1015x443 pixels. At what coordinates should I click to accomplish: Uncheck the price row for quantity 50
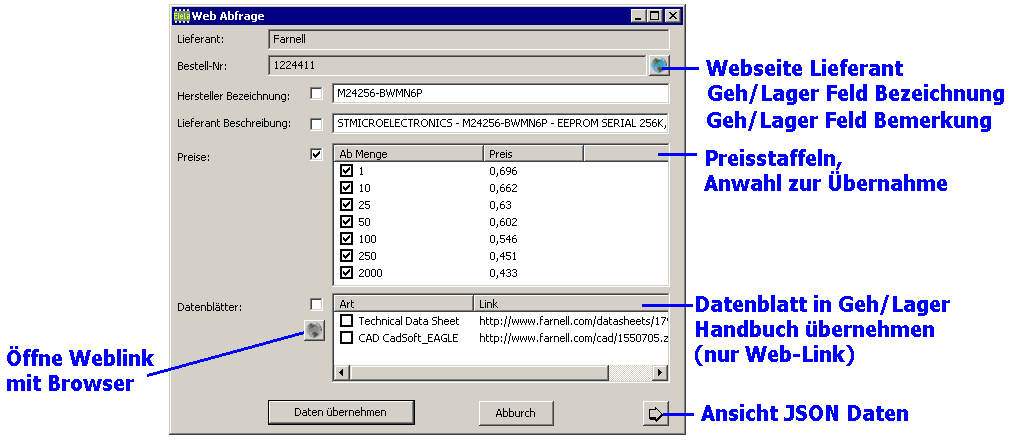346,222
